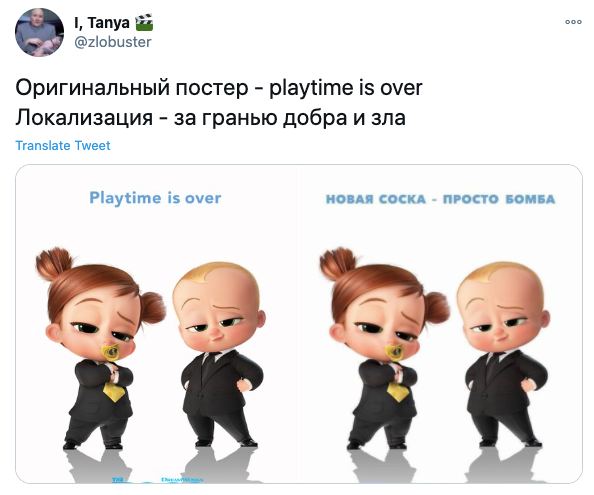Open the profile avatar of I, Tanya
The width and height of the screenshot is (594, 495).
pyautogui.click(x=39, y=32)
